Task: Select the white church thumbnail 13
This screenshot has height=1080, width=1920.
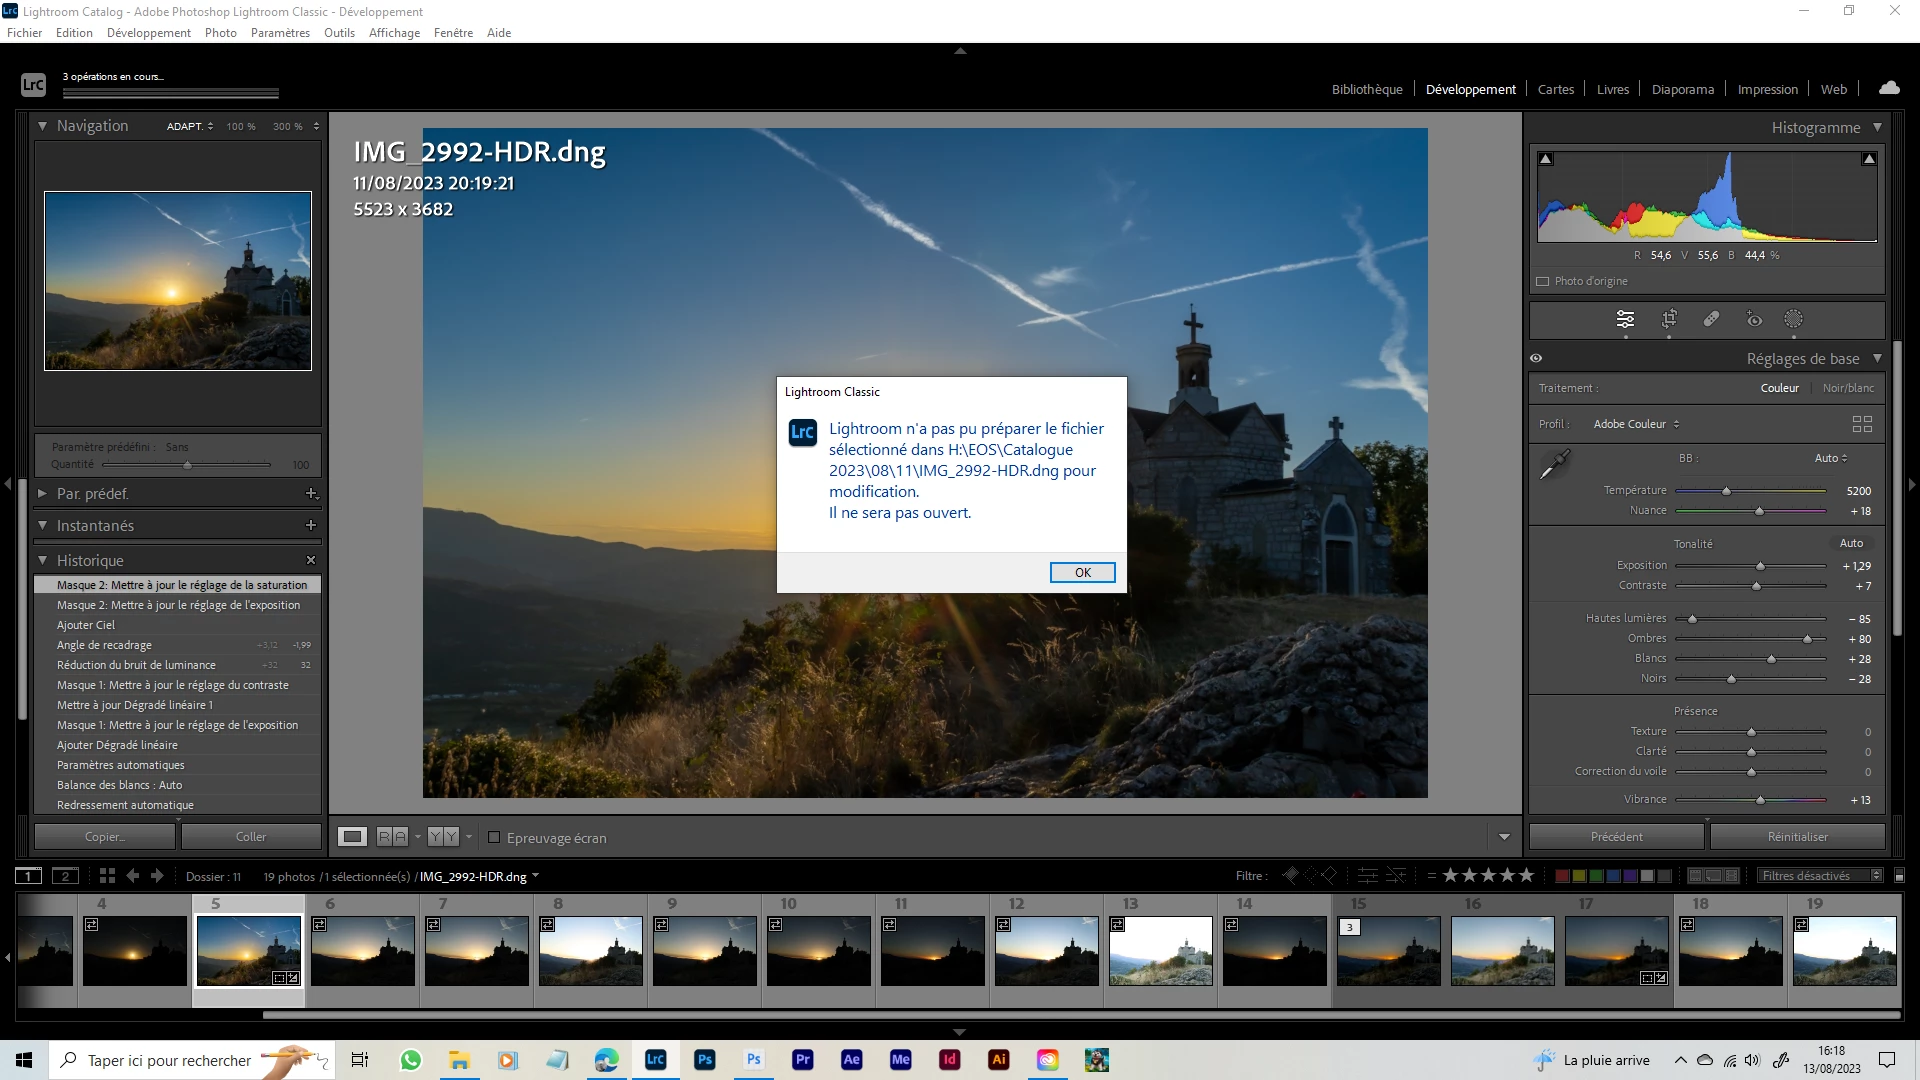Action: click(x=1160, y=951)
